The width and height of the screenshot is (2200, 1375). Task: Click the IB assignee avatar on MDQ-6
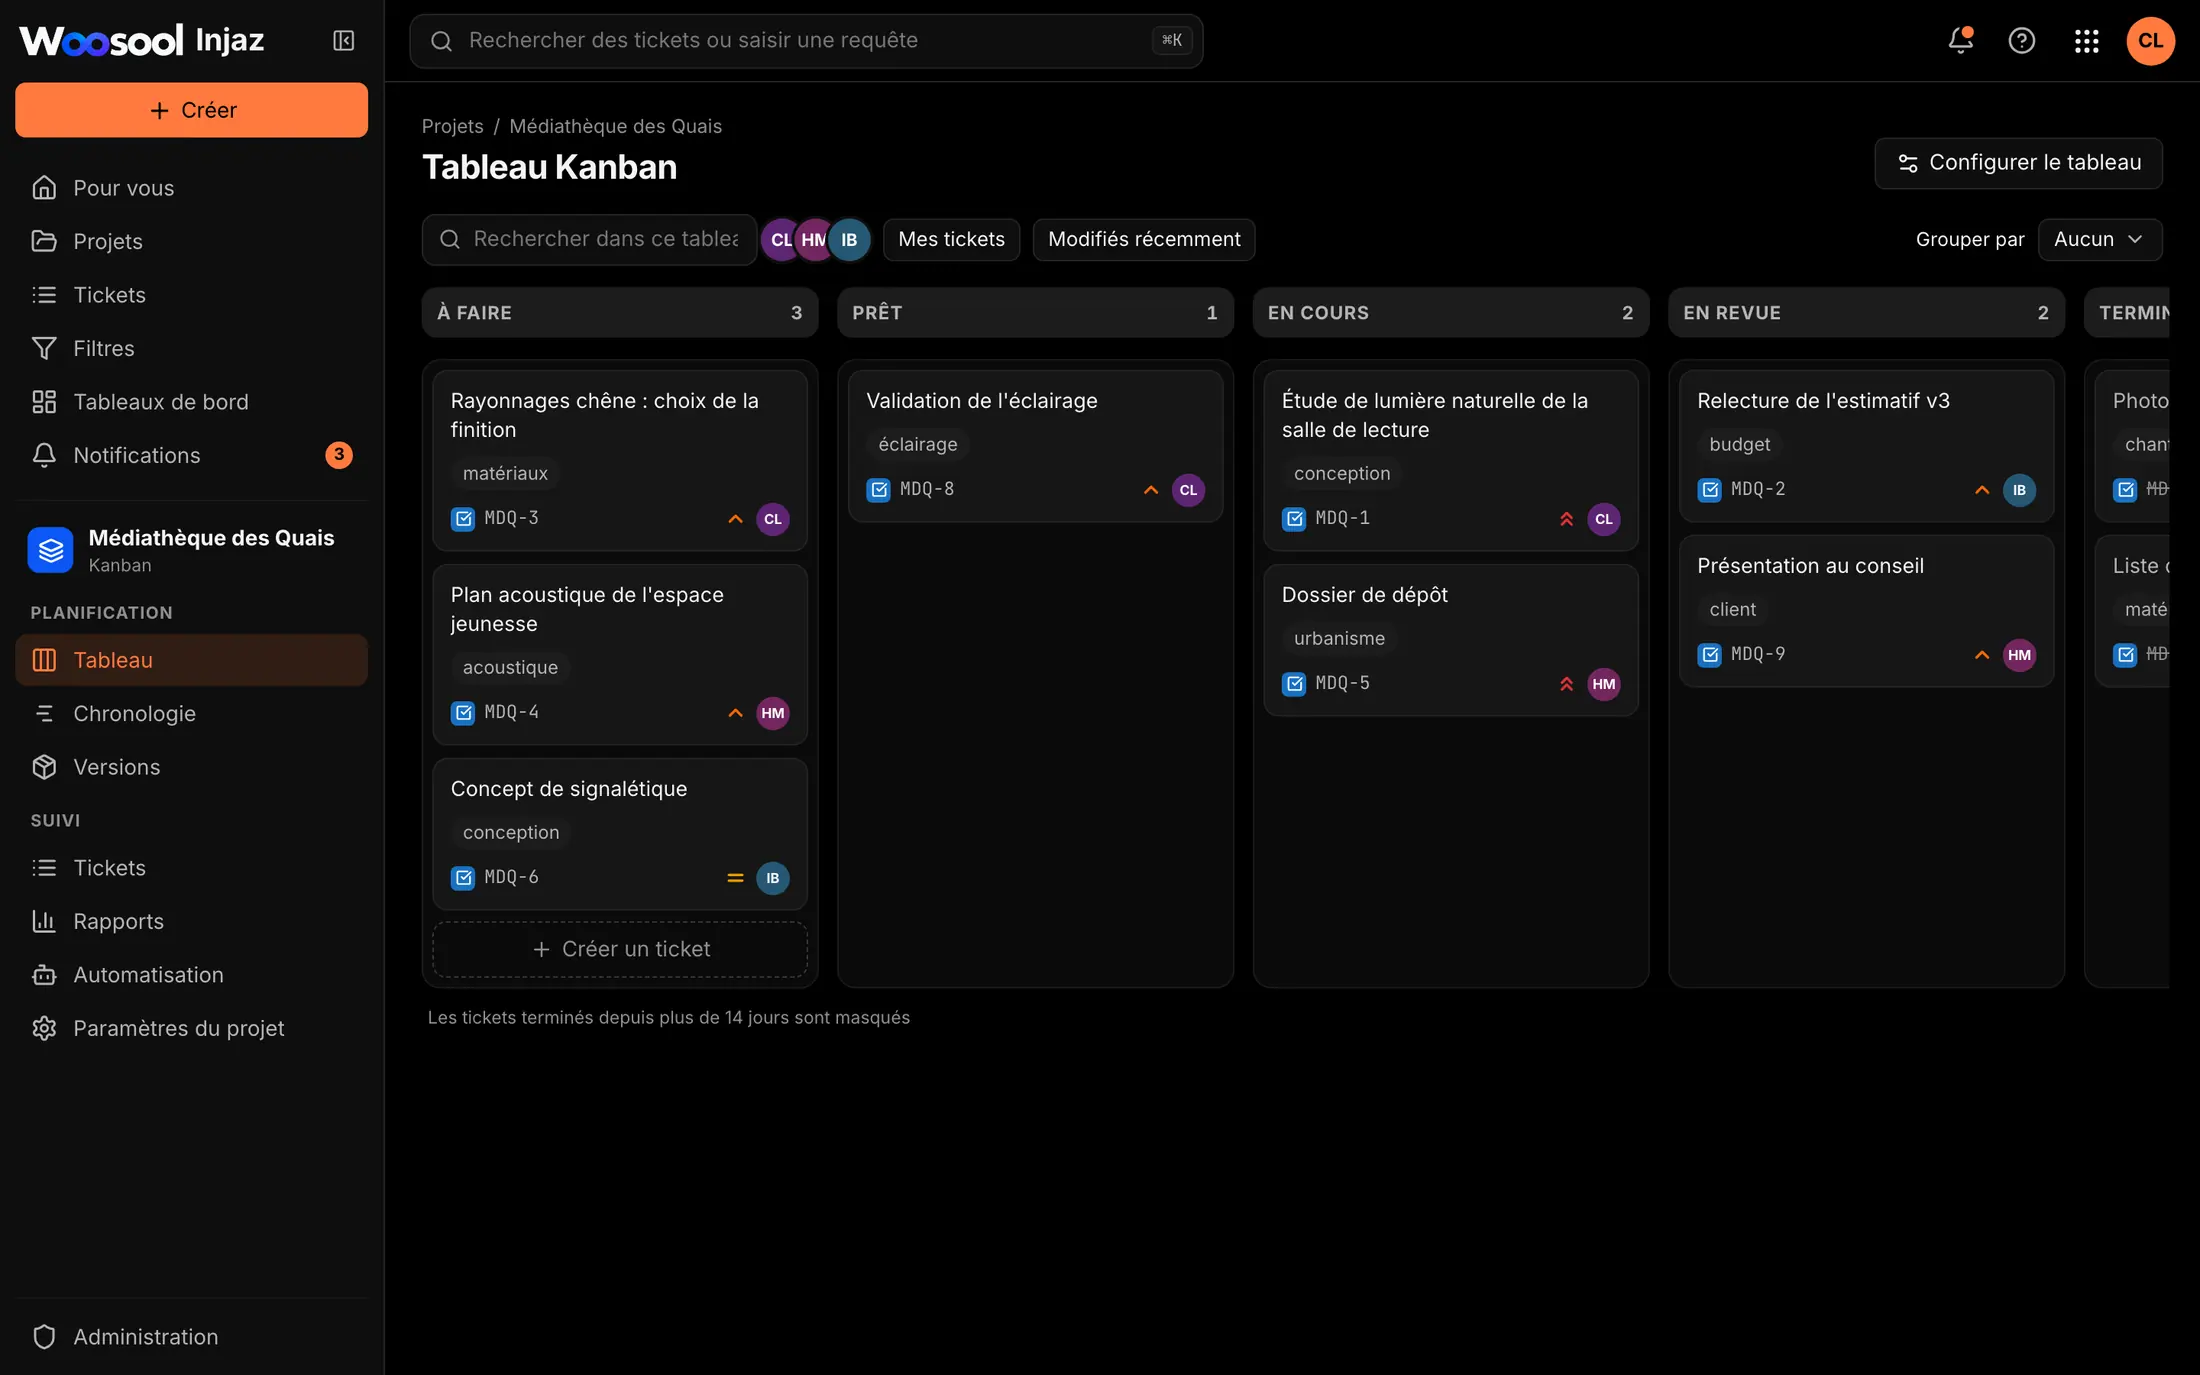(x=772, y=878)
